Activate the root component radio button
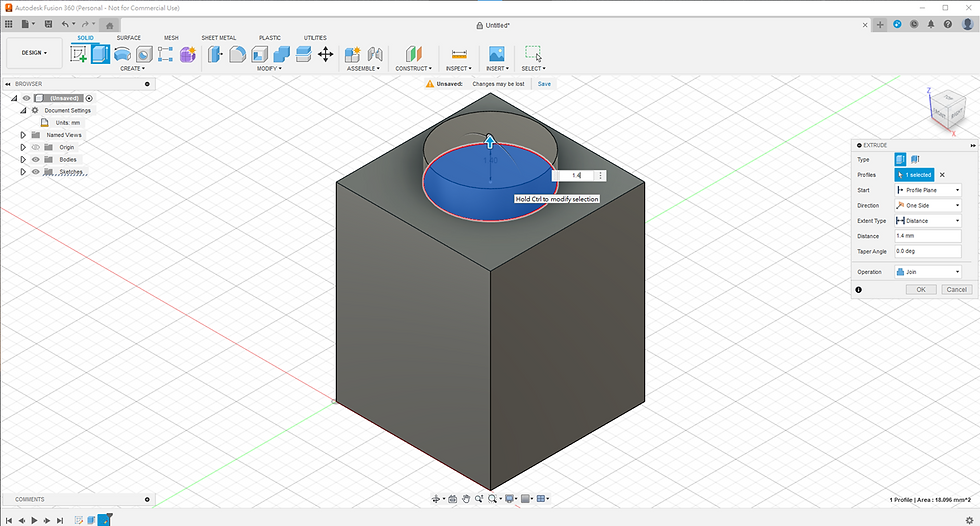Screen dimensions: 980x526 point(89,98)
